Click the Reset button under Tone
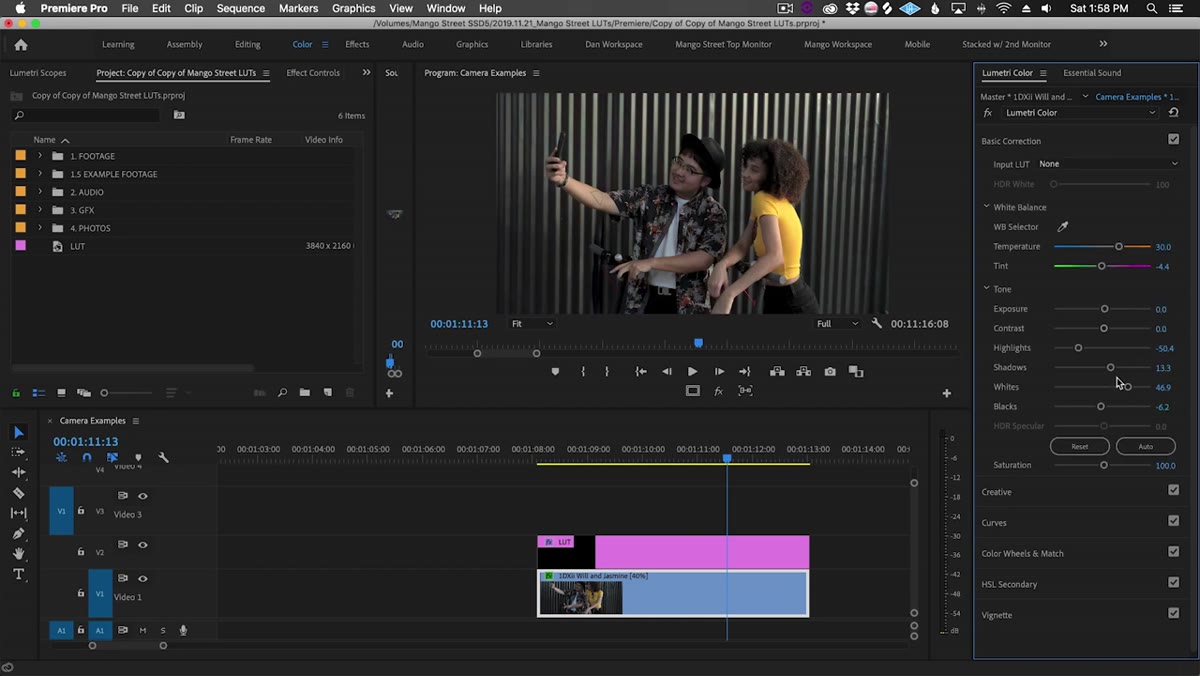 [x=1079, y=446]
